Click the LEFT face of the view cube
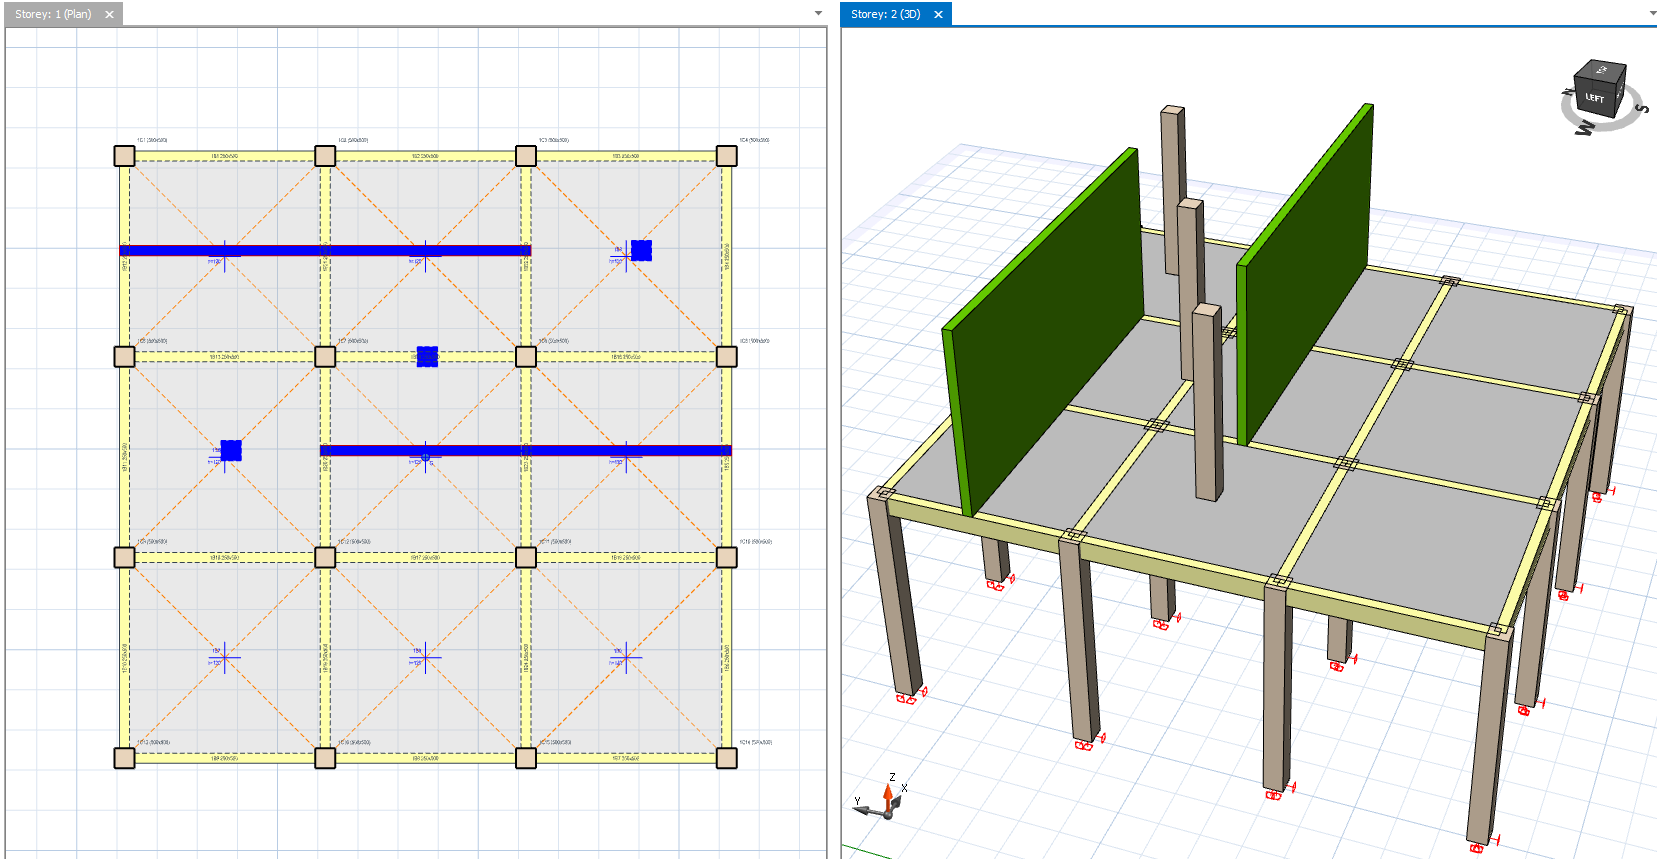1657x859 pixels. (1594, 98)
